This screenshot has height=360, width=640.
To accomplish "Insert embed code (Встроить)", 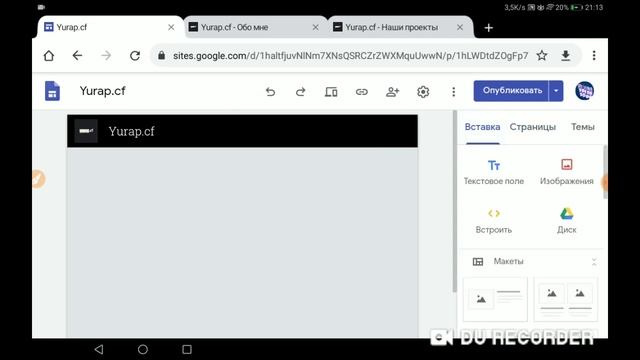I will coord(493,221).
